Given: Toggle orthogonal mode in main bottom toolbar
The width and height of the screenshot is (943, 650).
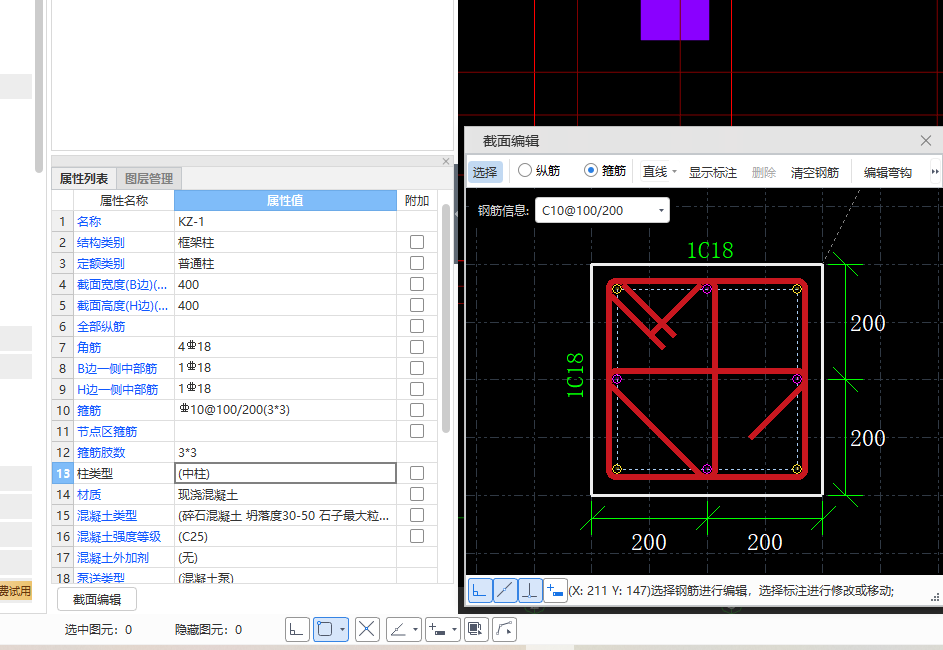Looking at the screenshot, I should 297,630.
